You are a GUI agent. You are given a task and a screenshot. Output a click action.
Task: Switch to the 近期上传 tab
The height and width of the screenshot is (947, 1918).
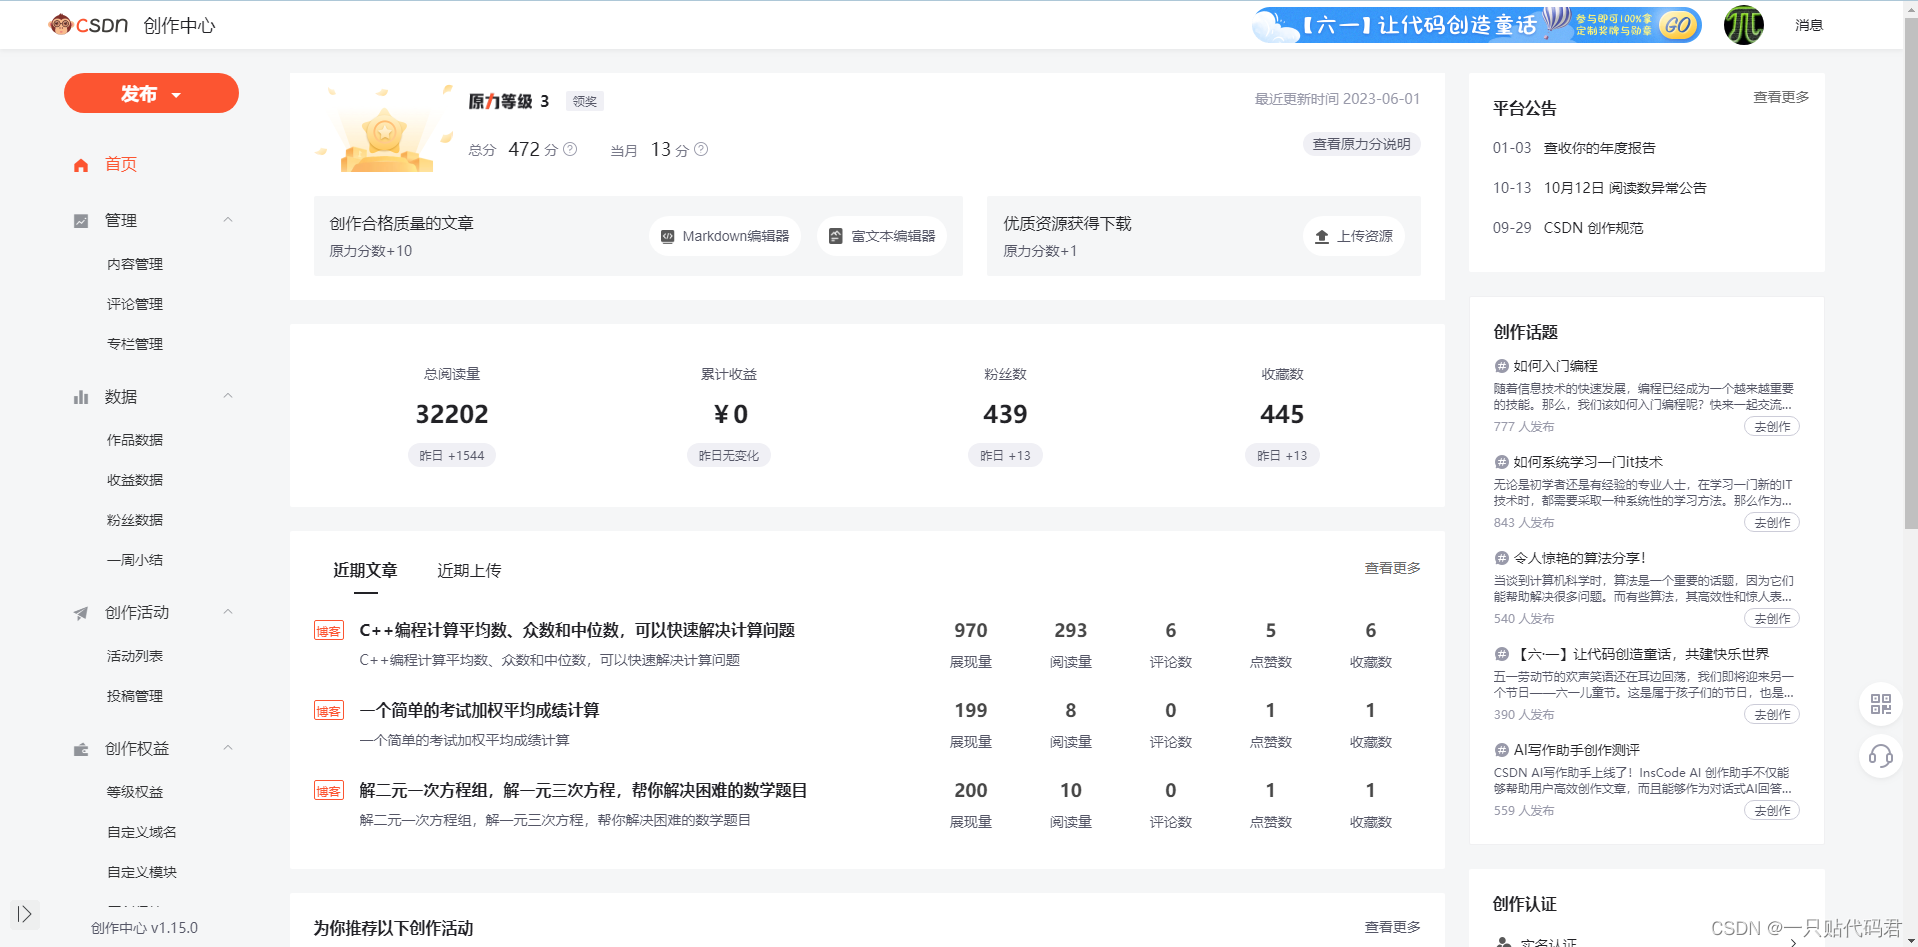point(469,570)
